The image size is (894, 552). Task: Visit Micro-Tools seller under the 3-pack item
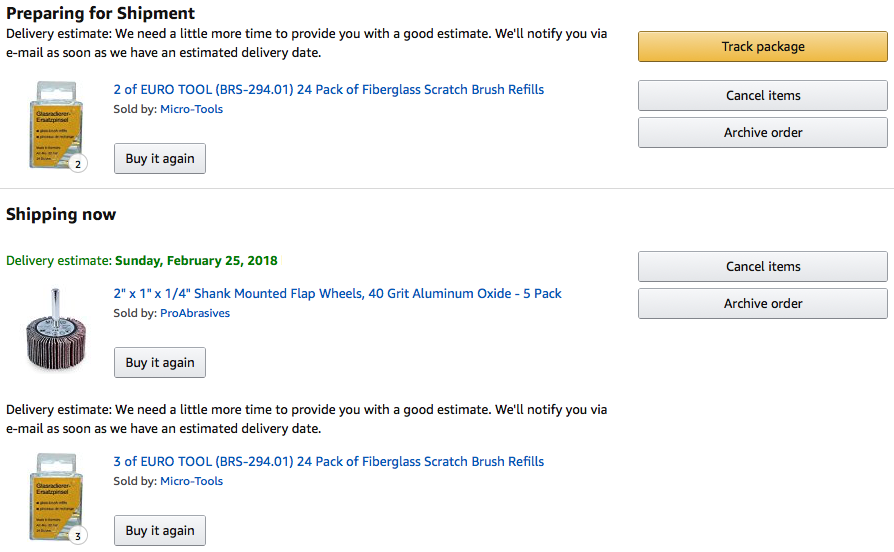click(x=191, y=481)
